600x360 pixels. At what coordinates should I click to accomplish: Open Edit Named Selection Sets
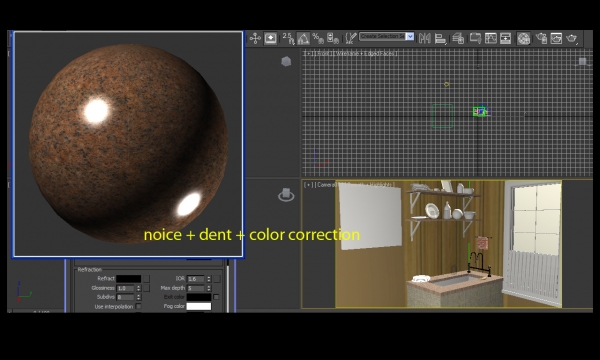point(351,38)
